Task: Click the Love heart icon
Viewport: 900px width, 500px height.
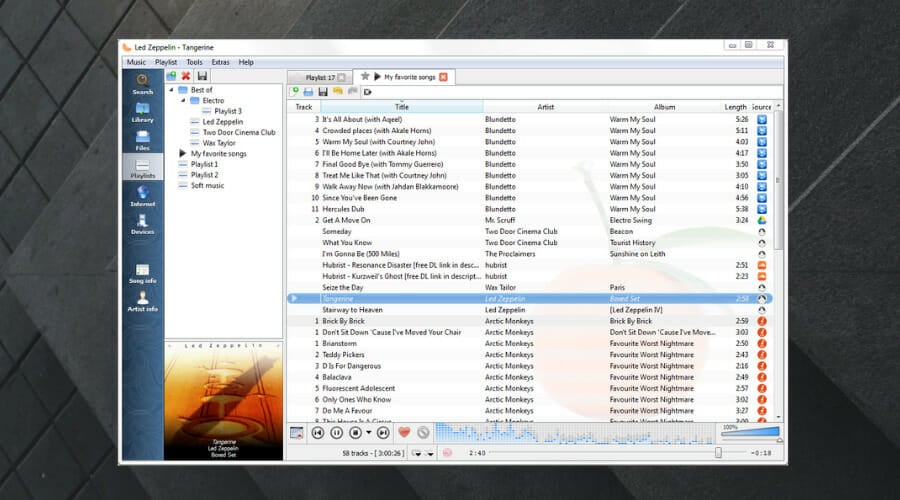Action: coord(405,433)
